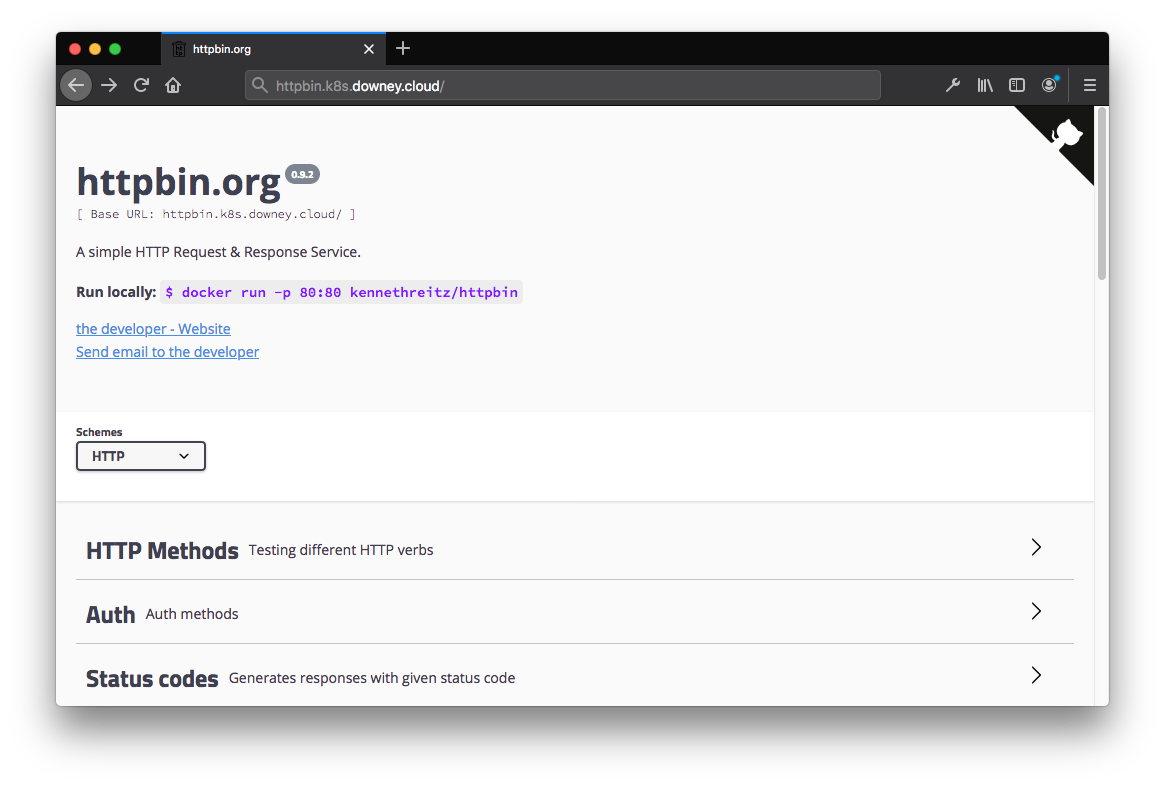Click the search magnifier in the address bar
The width and height of the screenshot is (1165, 786).
(x=259, y=85)
